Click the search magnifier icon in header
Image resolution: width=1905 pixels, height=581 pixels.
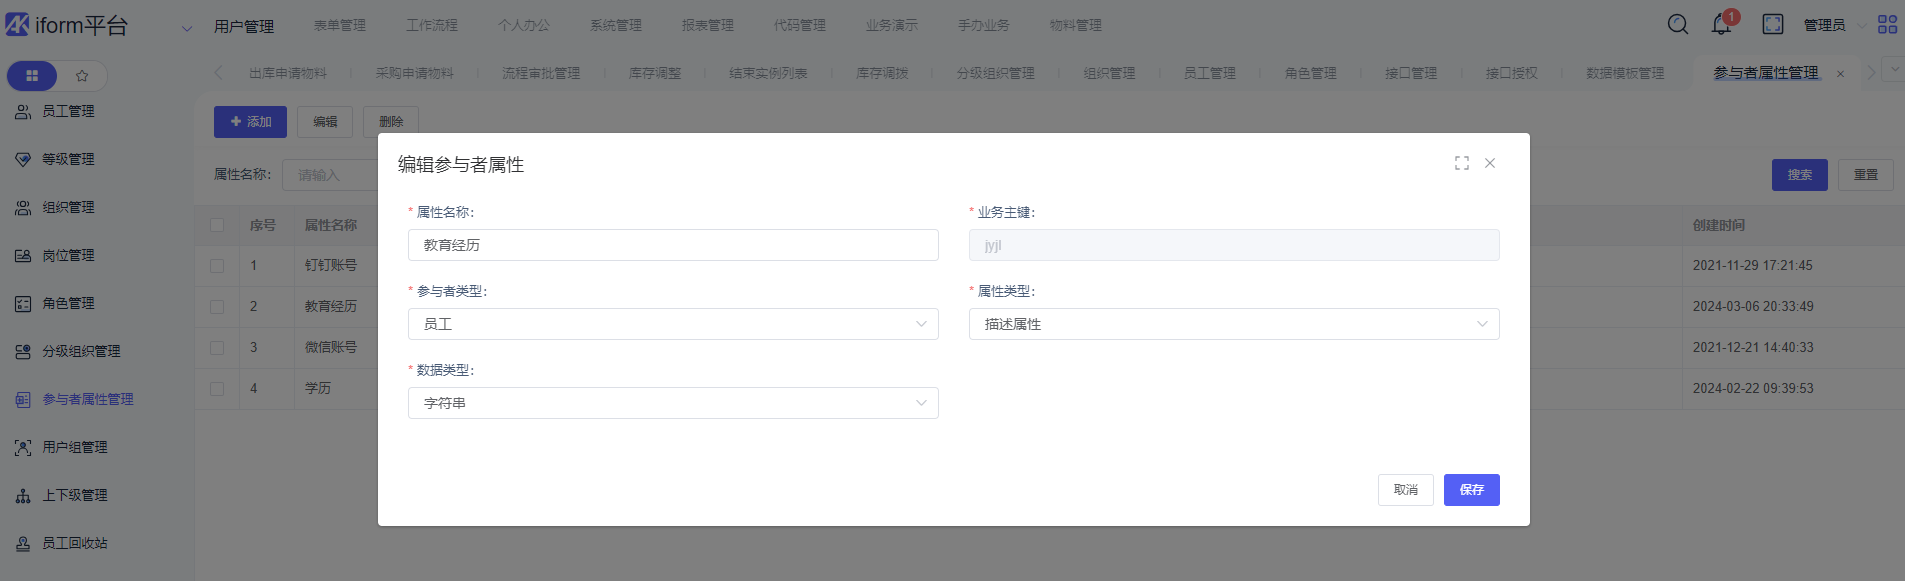pyautogui.click(x=1678, y=25)
